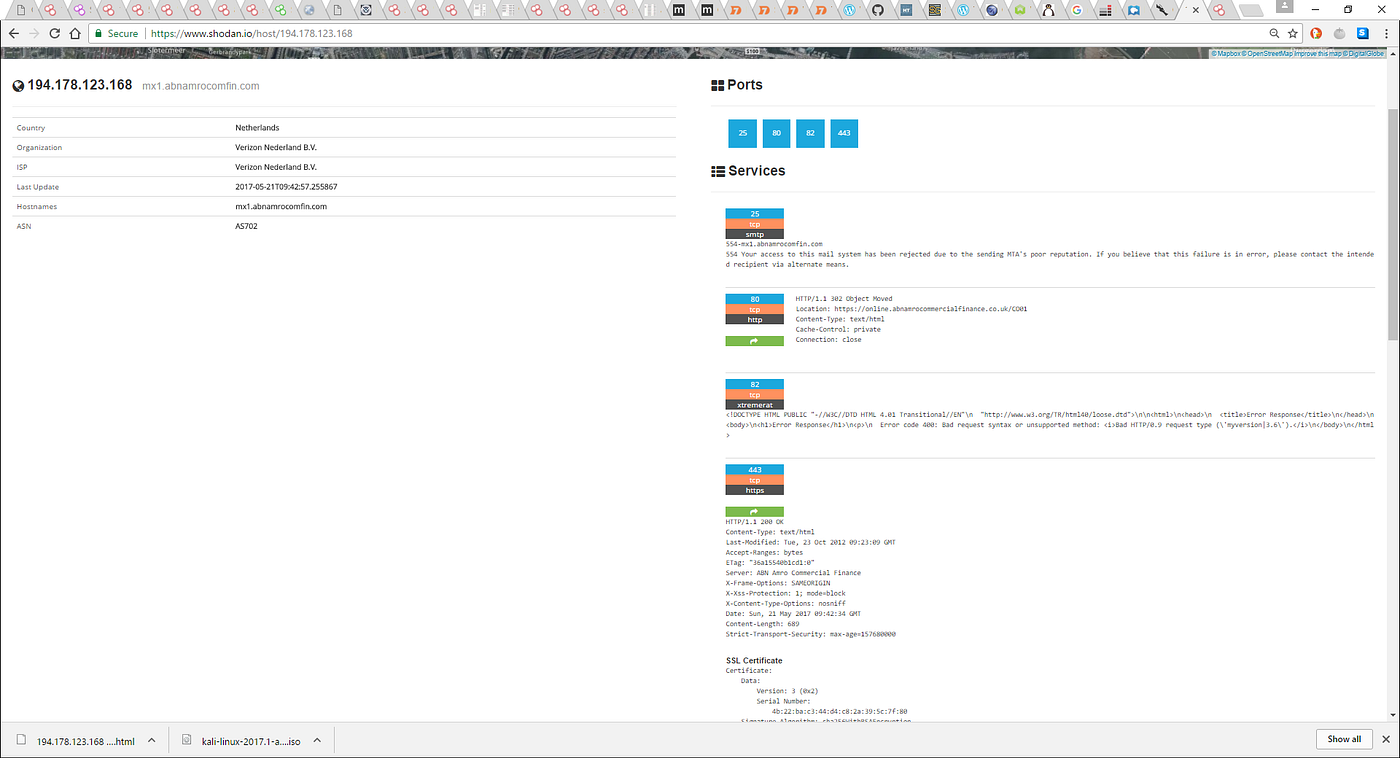
Task: Click the Ports section heading
Action: (x=745, y=85)
